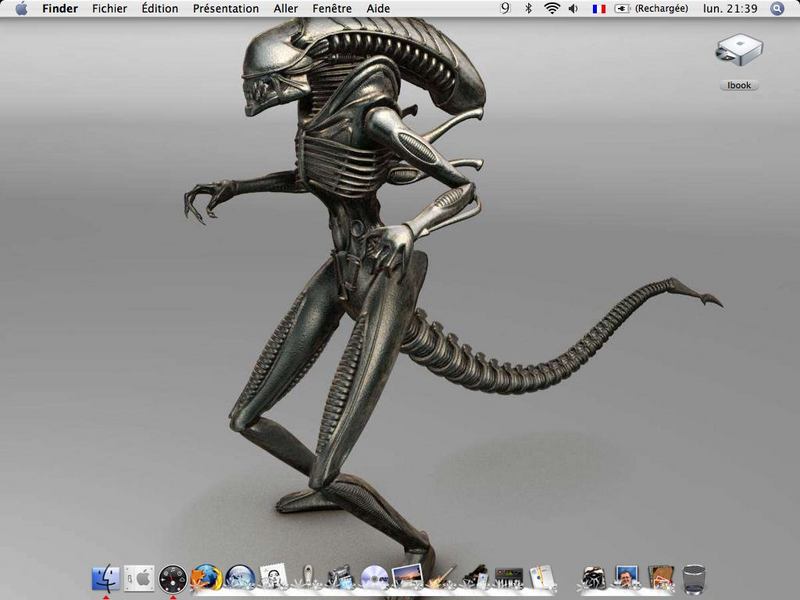Open the Trash in the Dock

pos(694,579)
